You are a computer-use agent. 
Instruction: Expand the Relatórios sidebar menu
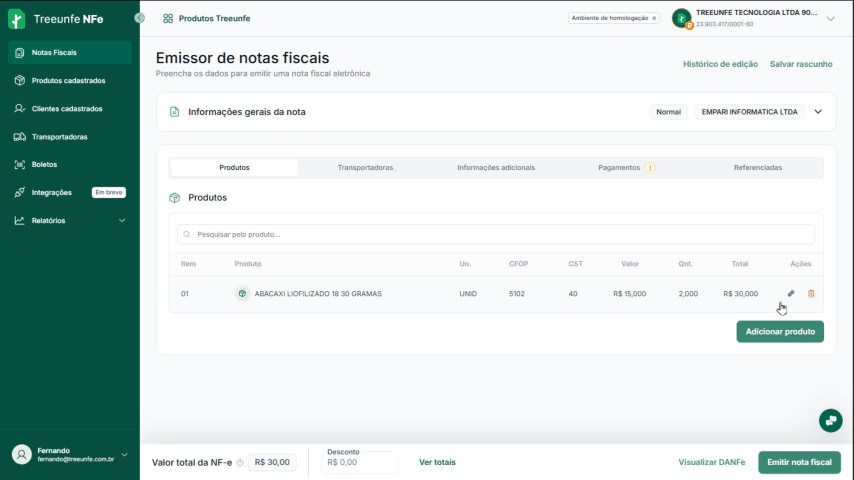122,220
